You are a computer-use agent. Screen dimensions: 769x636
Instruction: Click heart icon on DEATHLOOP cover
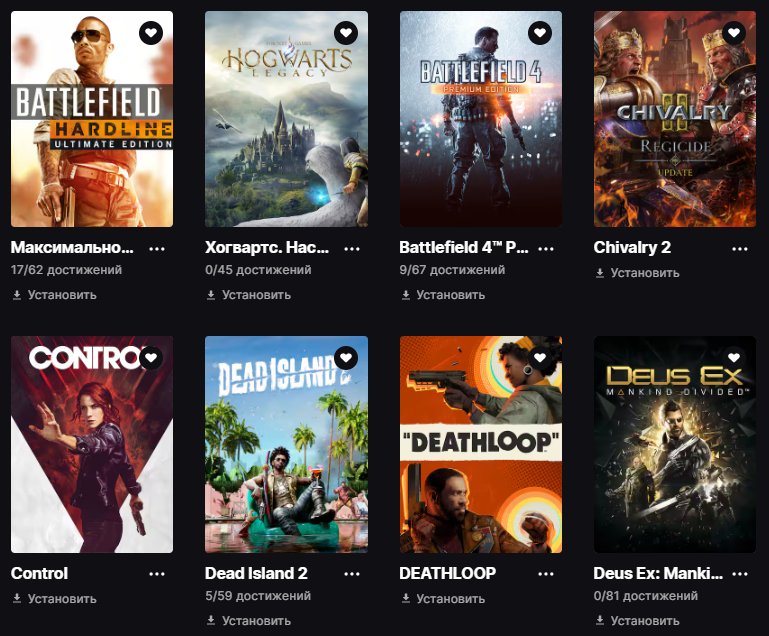(x=540, y=357)
